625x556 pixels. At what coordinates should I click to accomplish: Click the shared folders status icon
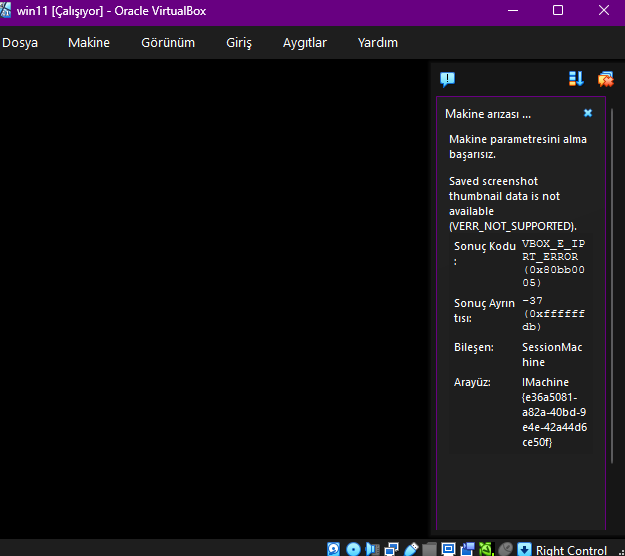tap(430, 549)
